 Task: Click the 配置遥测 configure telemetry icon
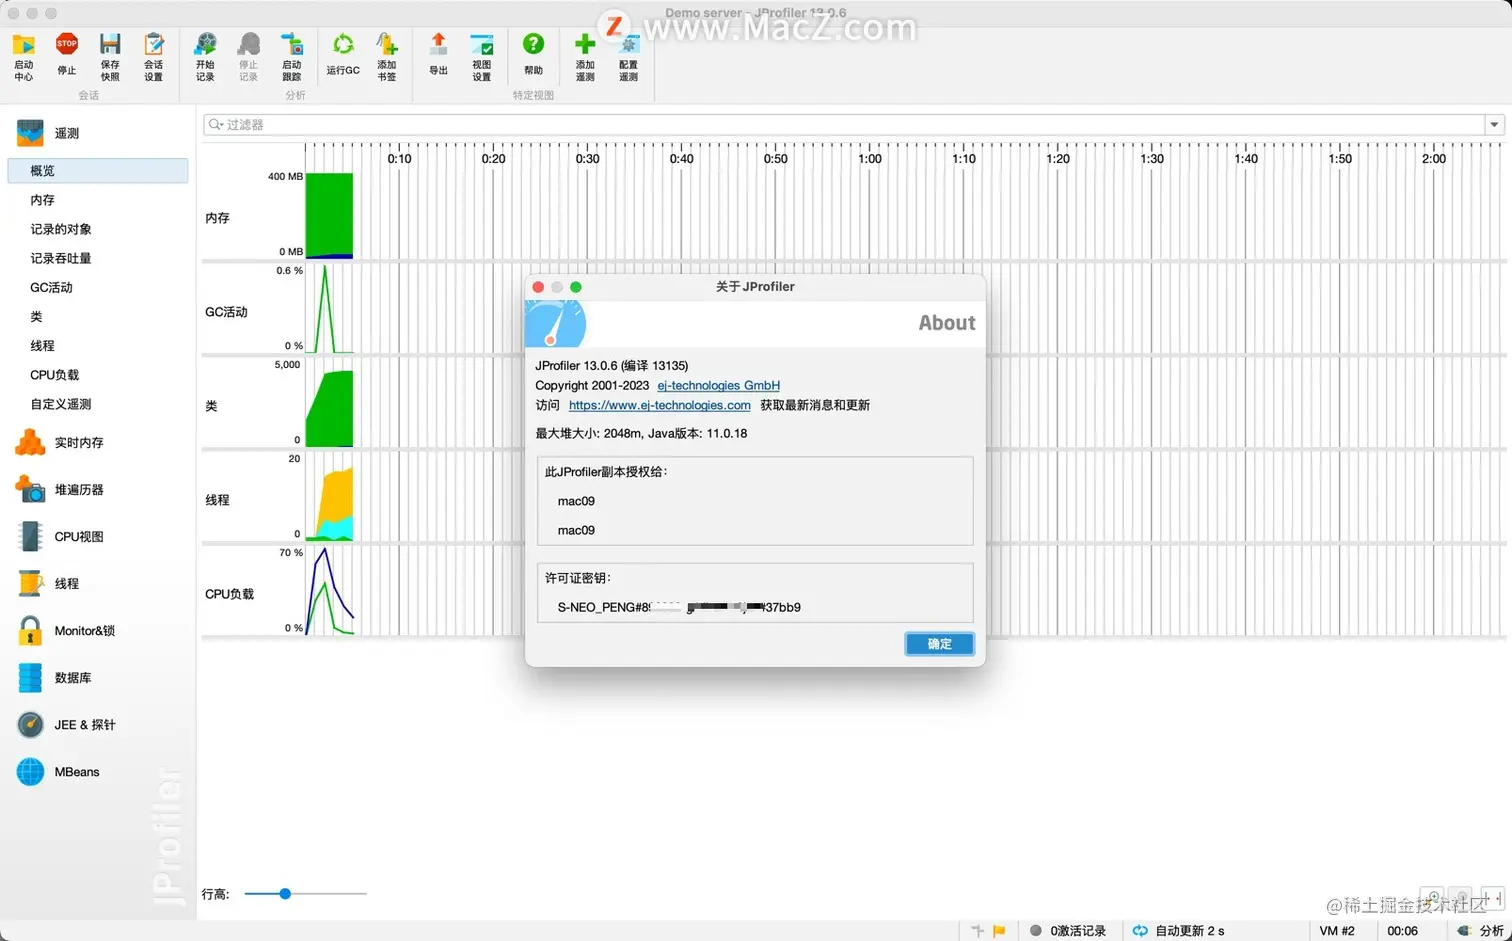[x=628, y=45]
